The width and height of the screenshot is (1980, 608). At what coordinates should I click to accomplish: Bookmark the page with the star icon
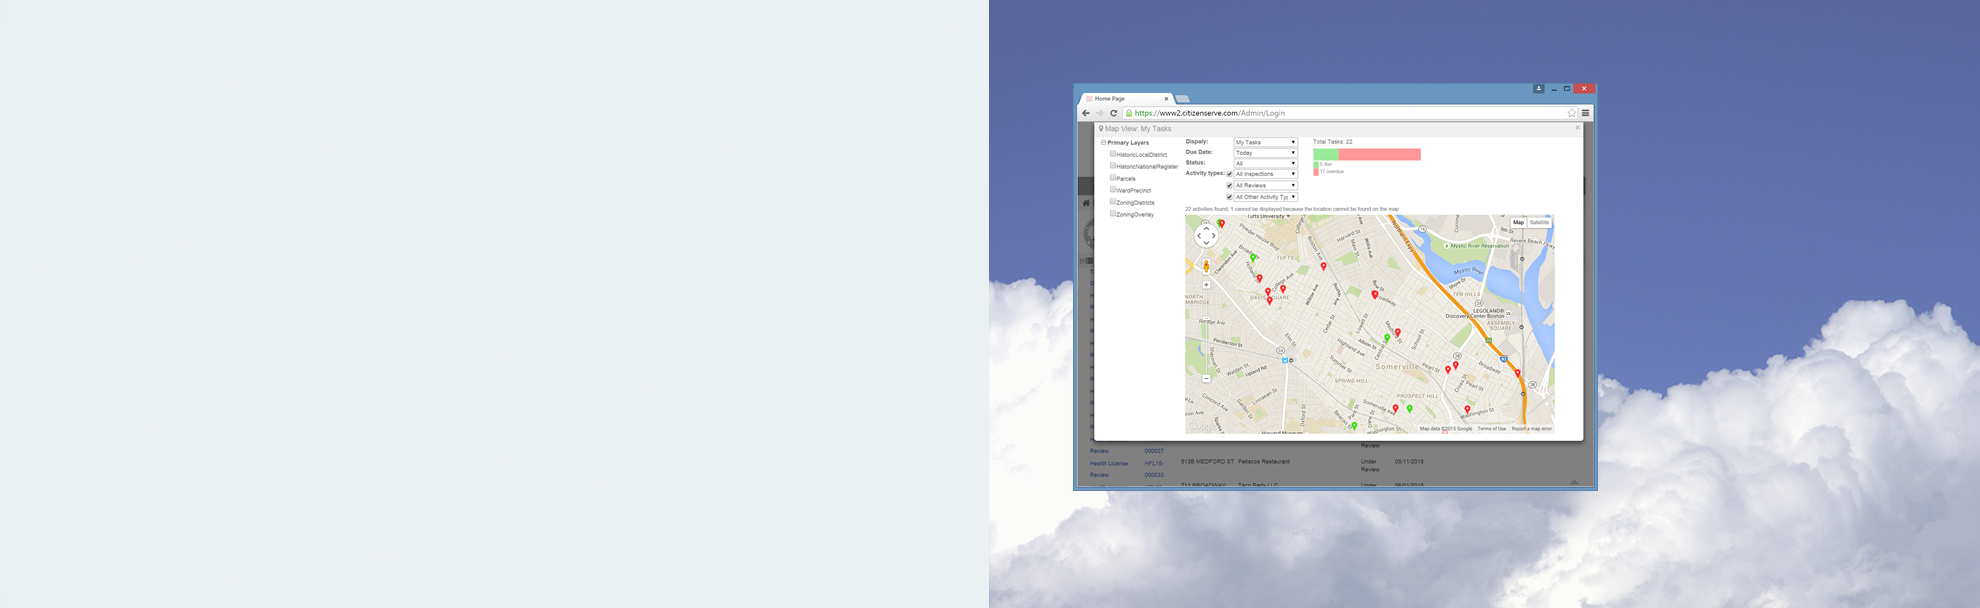tap(1571, 113)
